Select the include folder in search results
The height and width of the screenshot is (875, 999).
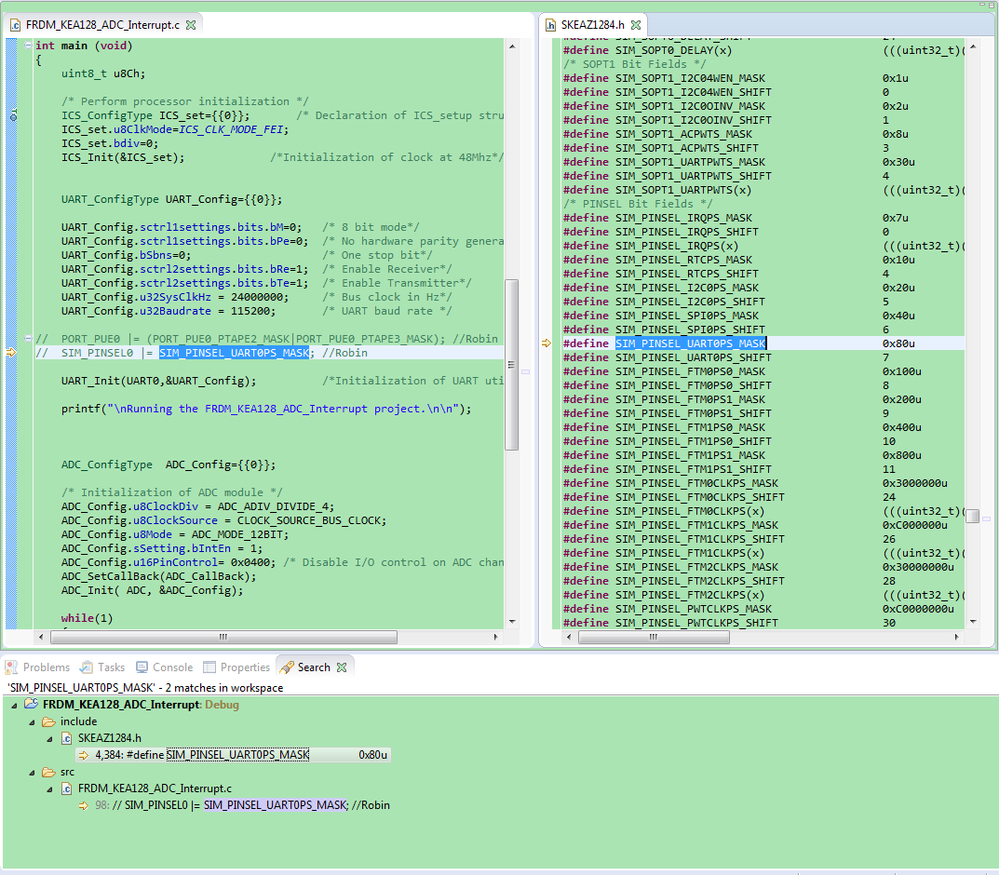click(x=78, y=721)
